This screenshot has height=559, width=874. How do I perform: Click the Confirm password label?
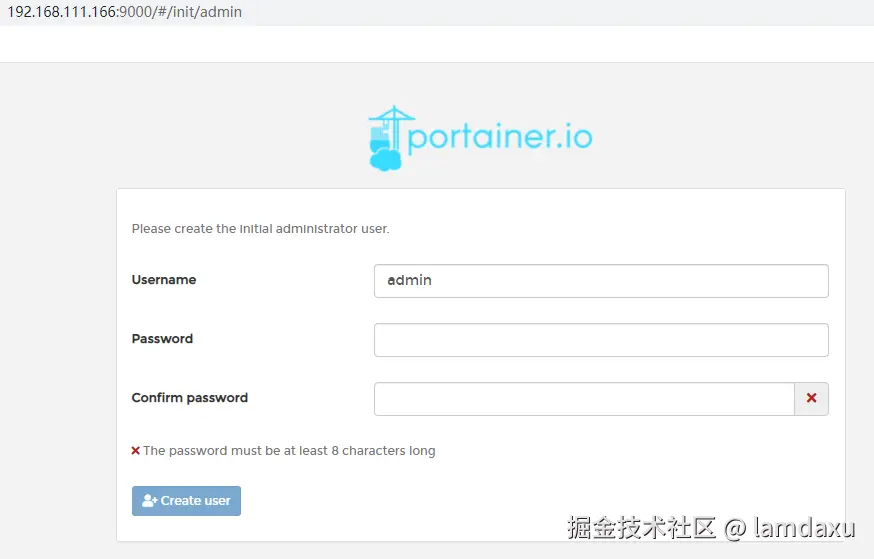click(189, 398)
